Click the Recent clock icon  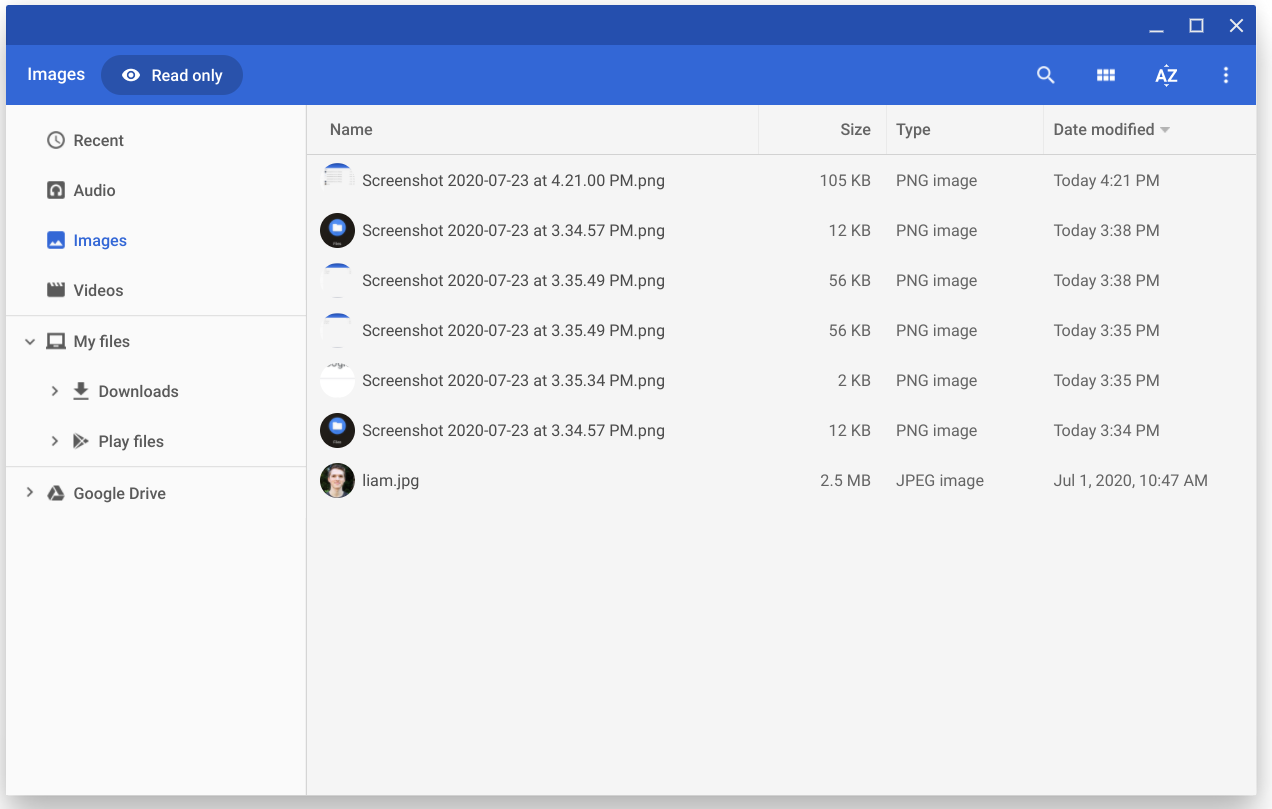point(56,140)
